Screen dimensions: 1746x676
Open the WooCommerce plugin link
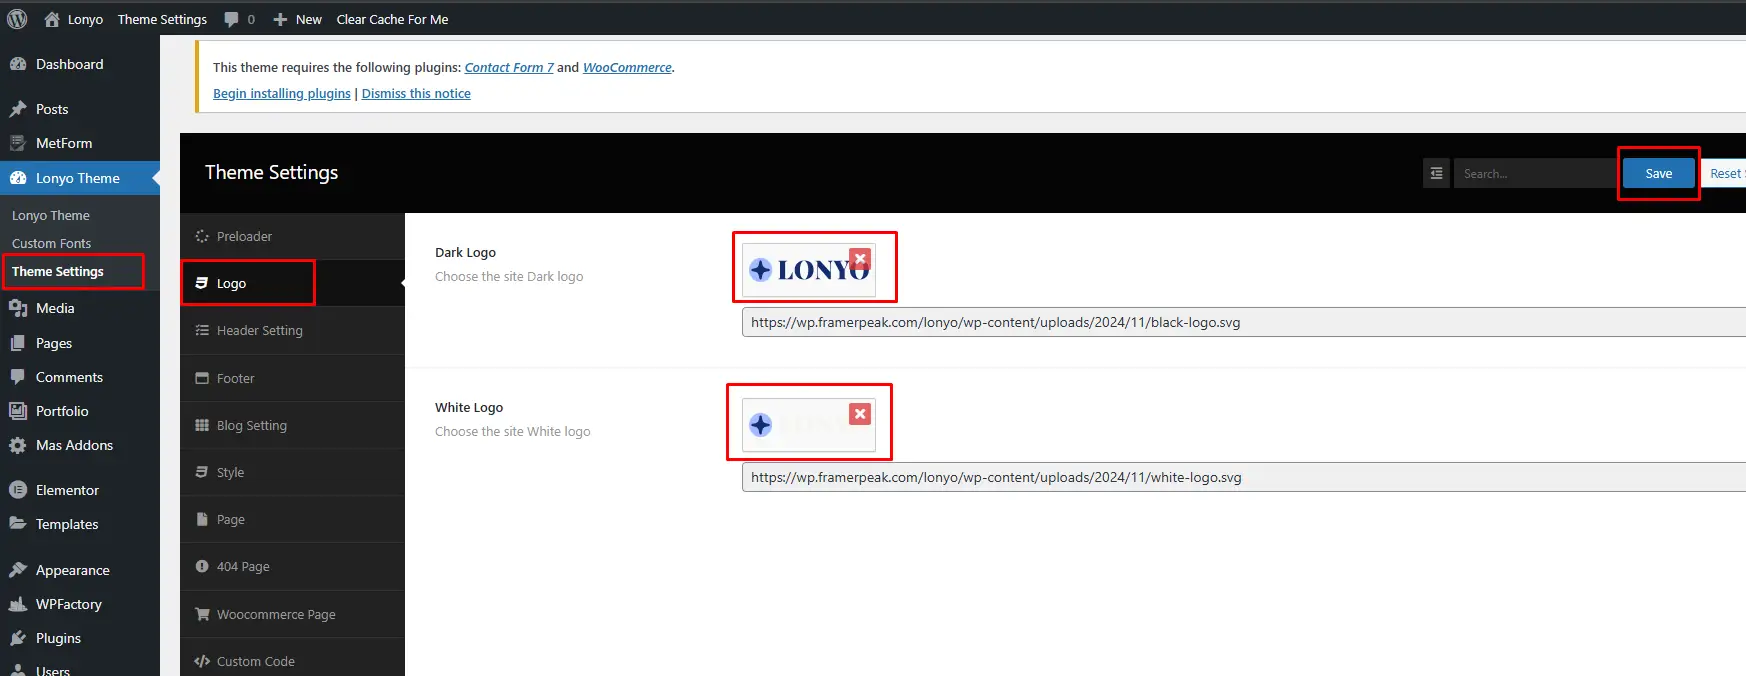tap(627, 67)
